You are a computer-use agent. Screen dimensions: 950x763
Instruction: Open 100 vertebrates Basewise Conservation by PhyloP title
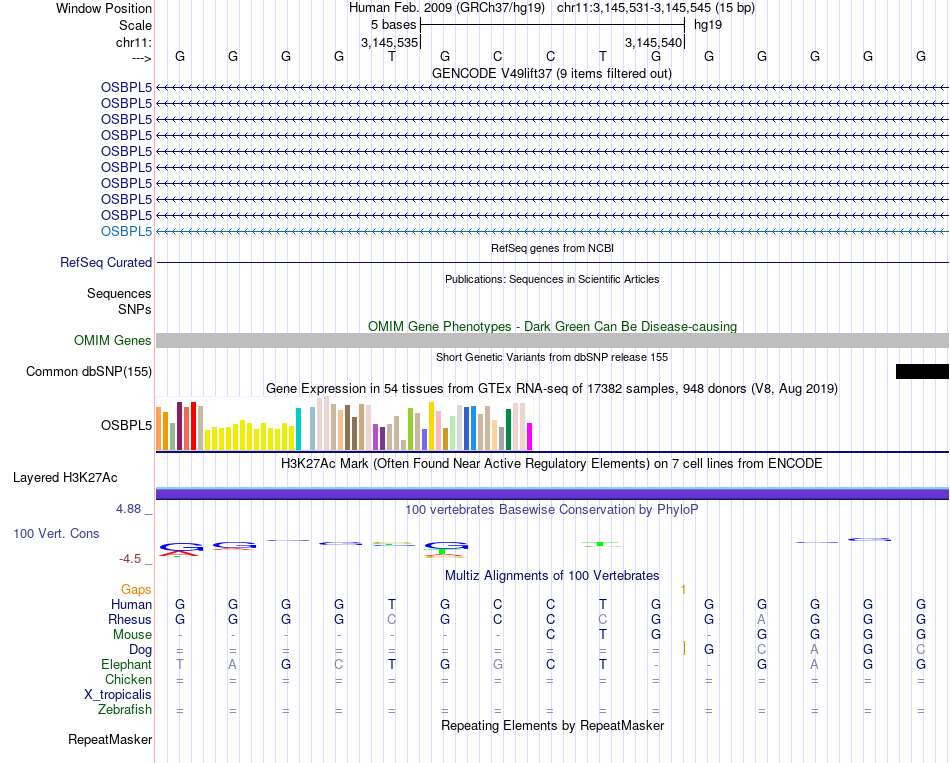tap(552, 510)
